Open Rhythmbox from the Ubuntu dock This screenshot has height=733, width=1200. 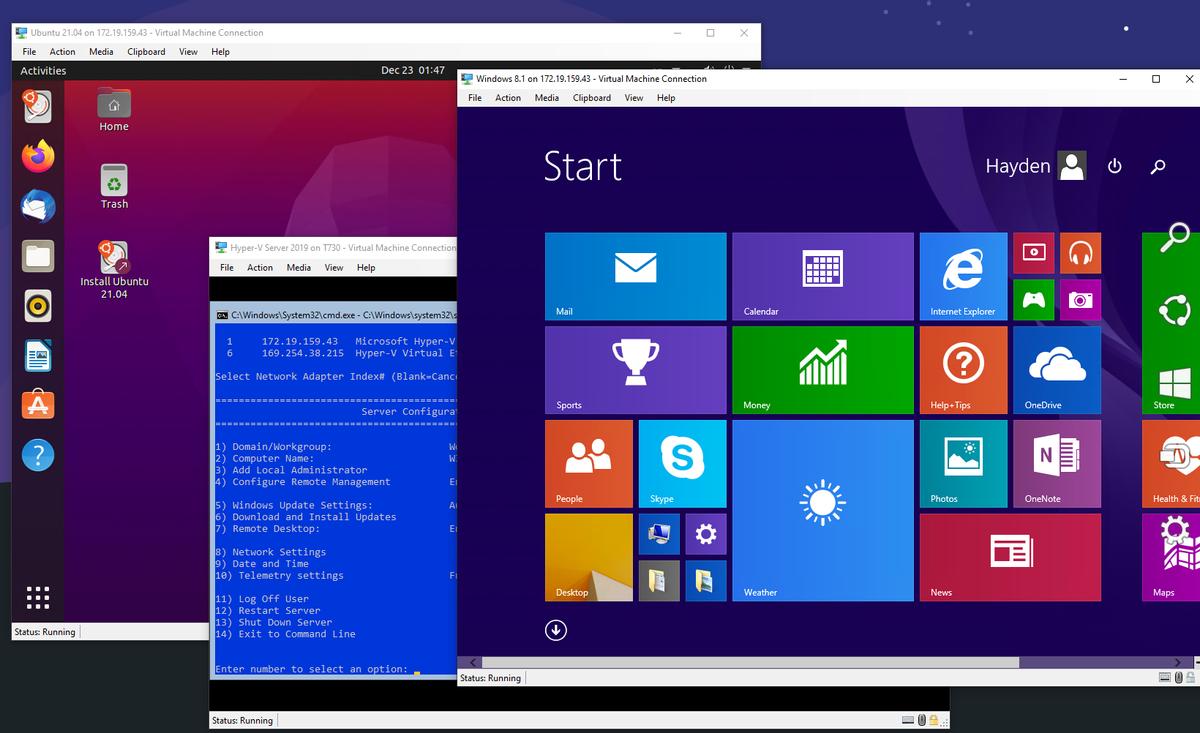coord(37,305)
